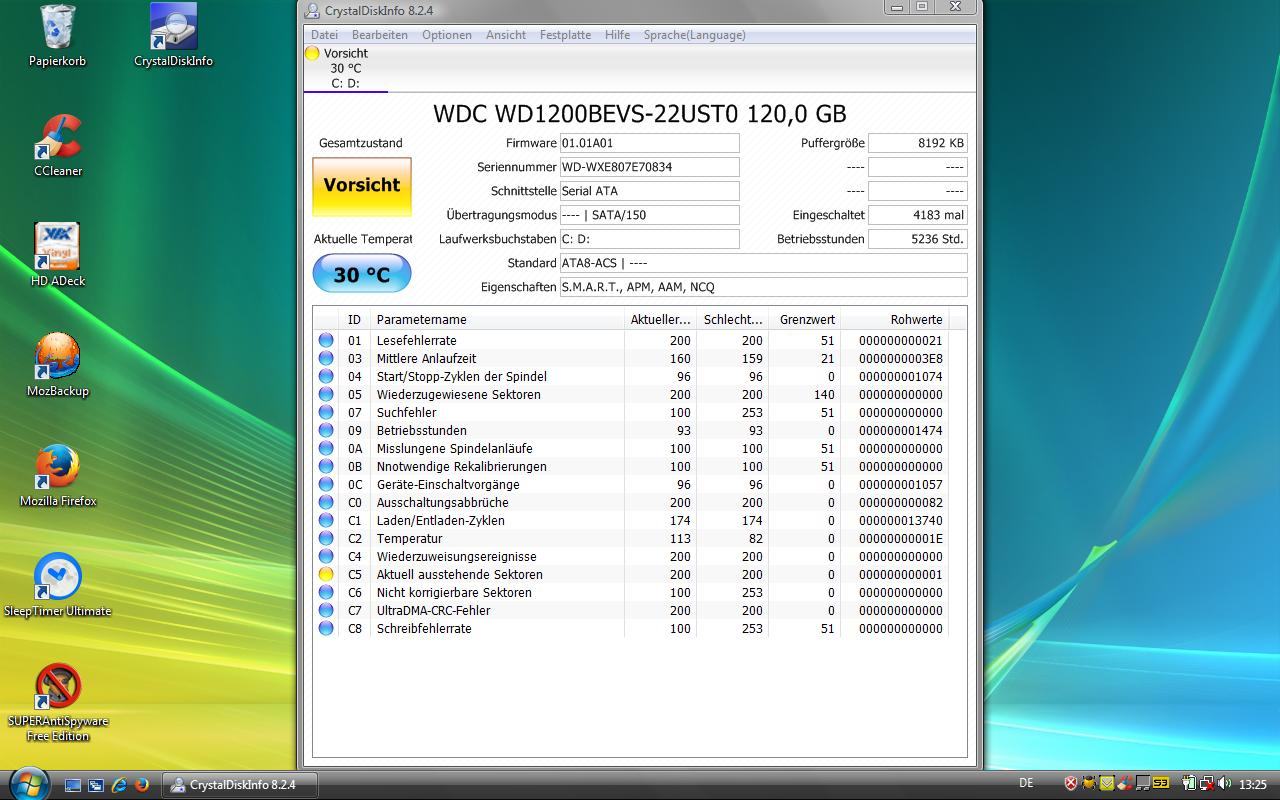Click the yellow warning circle beside C5 row

coord(326,575)
